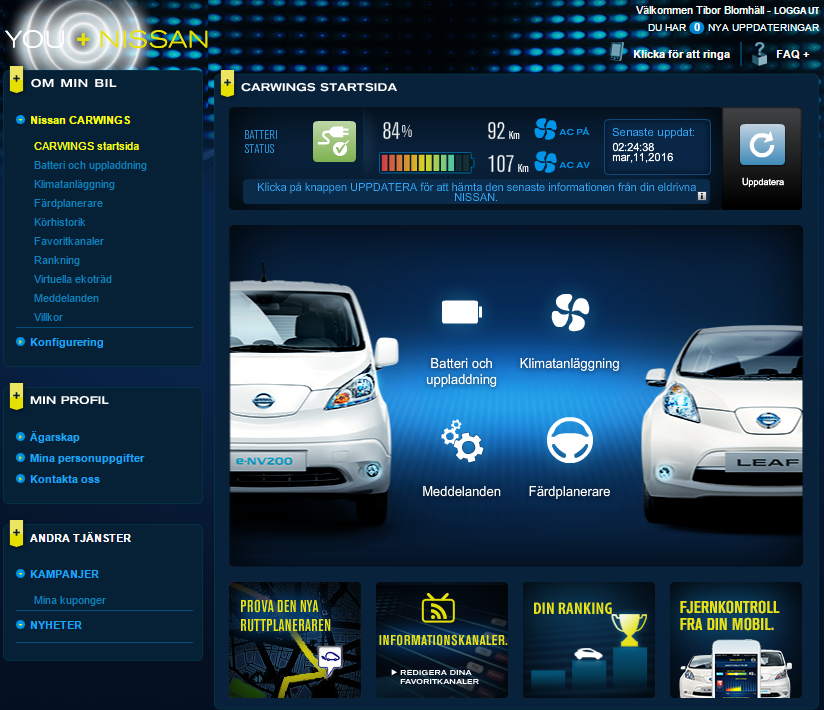Click the YOU+NISSAN logo
This screenshot has height=710, width=824.
[x=107, y=39]
